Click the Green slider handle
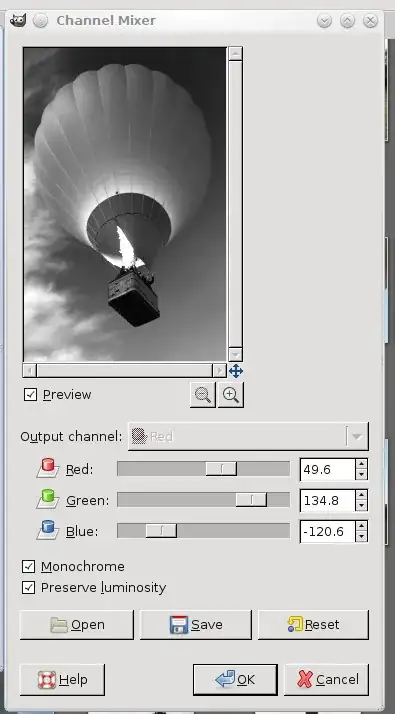This screenshot has height=714, width=395. [251, 500]
